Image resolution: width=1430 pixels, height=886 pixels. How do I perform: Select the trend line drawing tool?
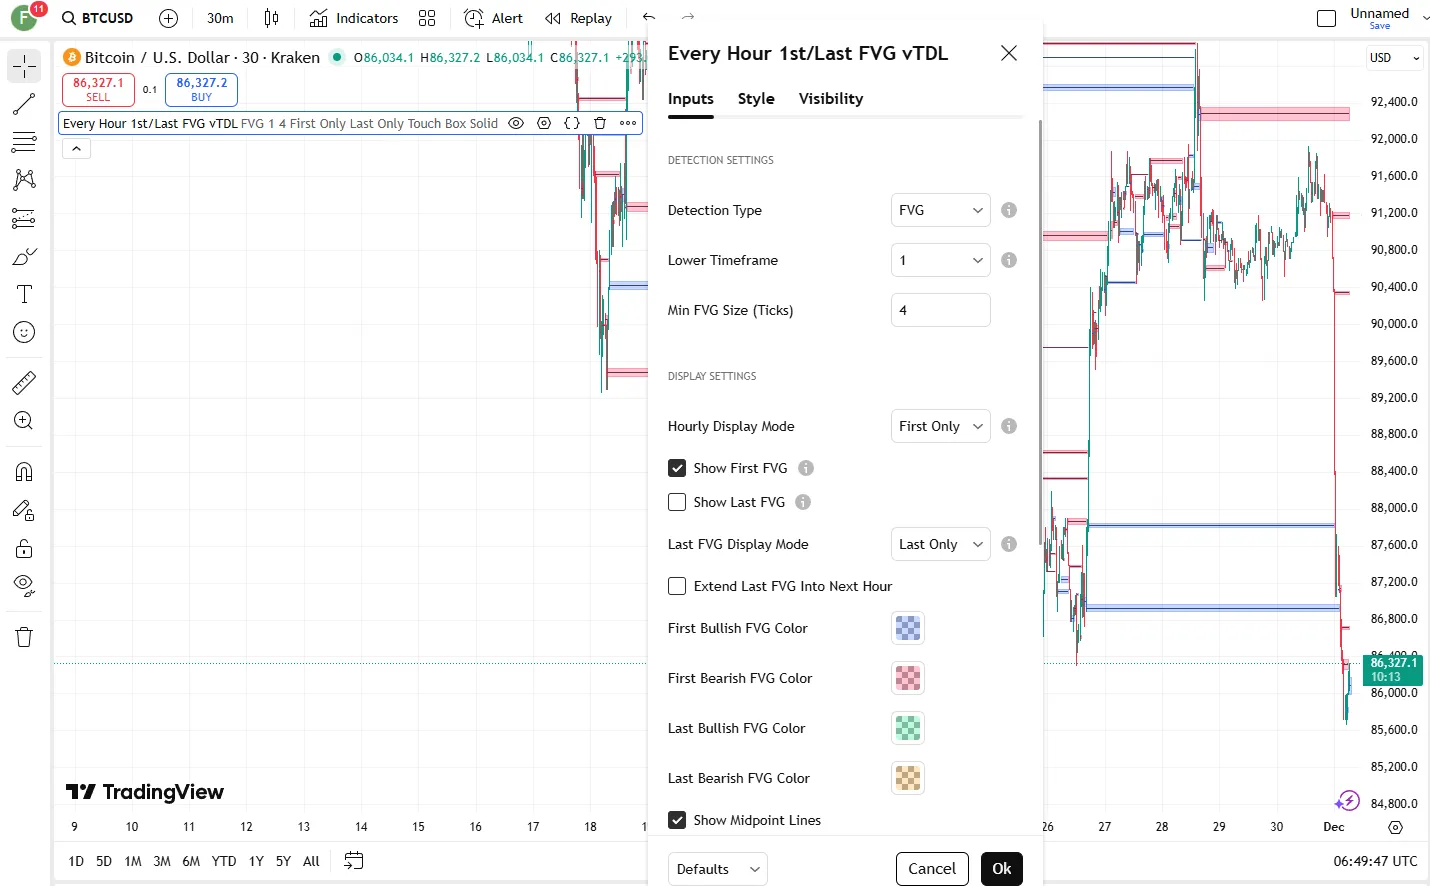pyautogui.click(x=24, y=104)
